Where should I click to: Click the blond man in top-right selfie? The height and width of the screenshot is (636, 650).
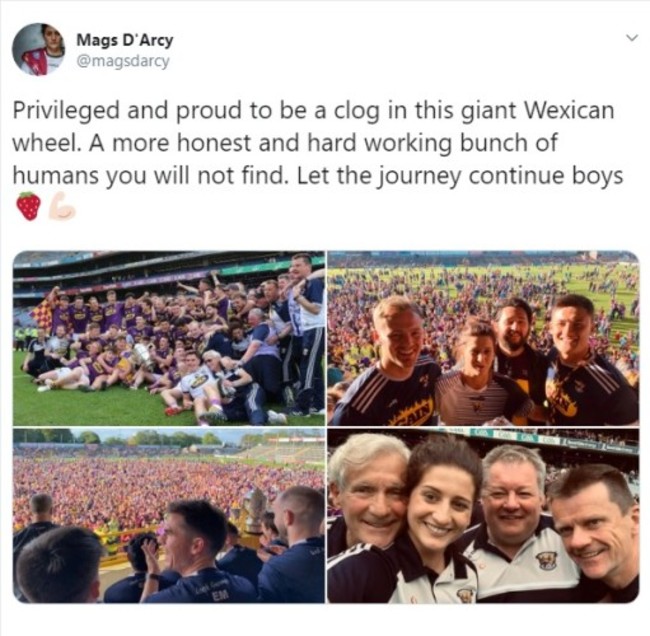(x=397, y=332)
